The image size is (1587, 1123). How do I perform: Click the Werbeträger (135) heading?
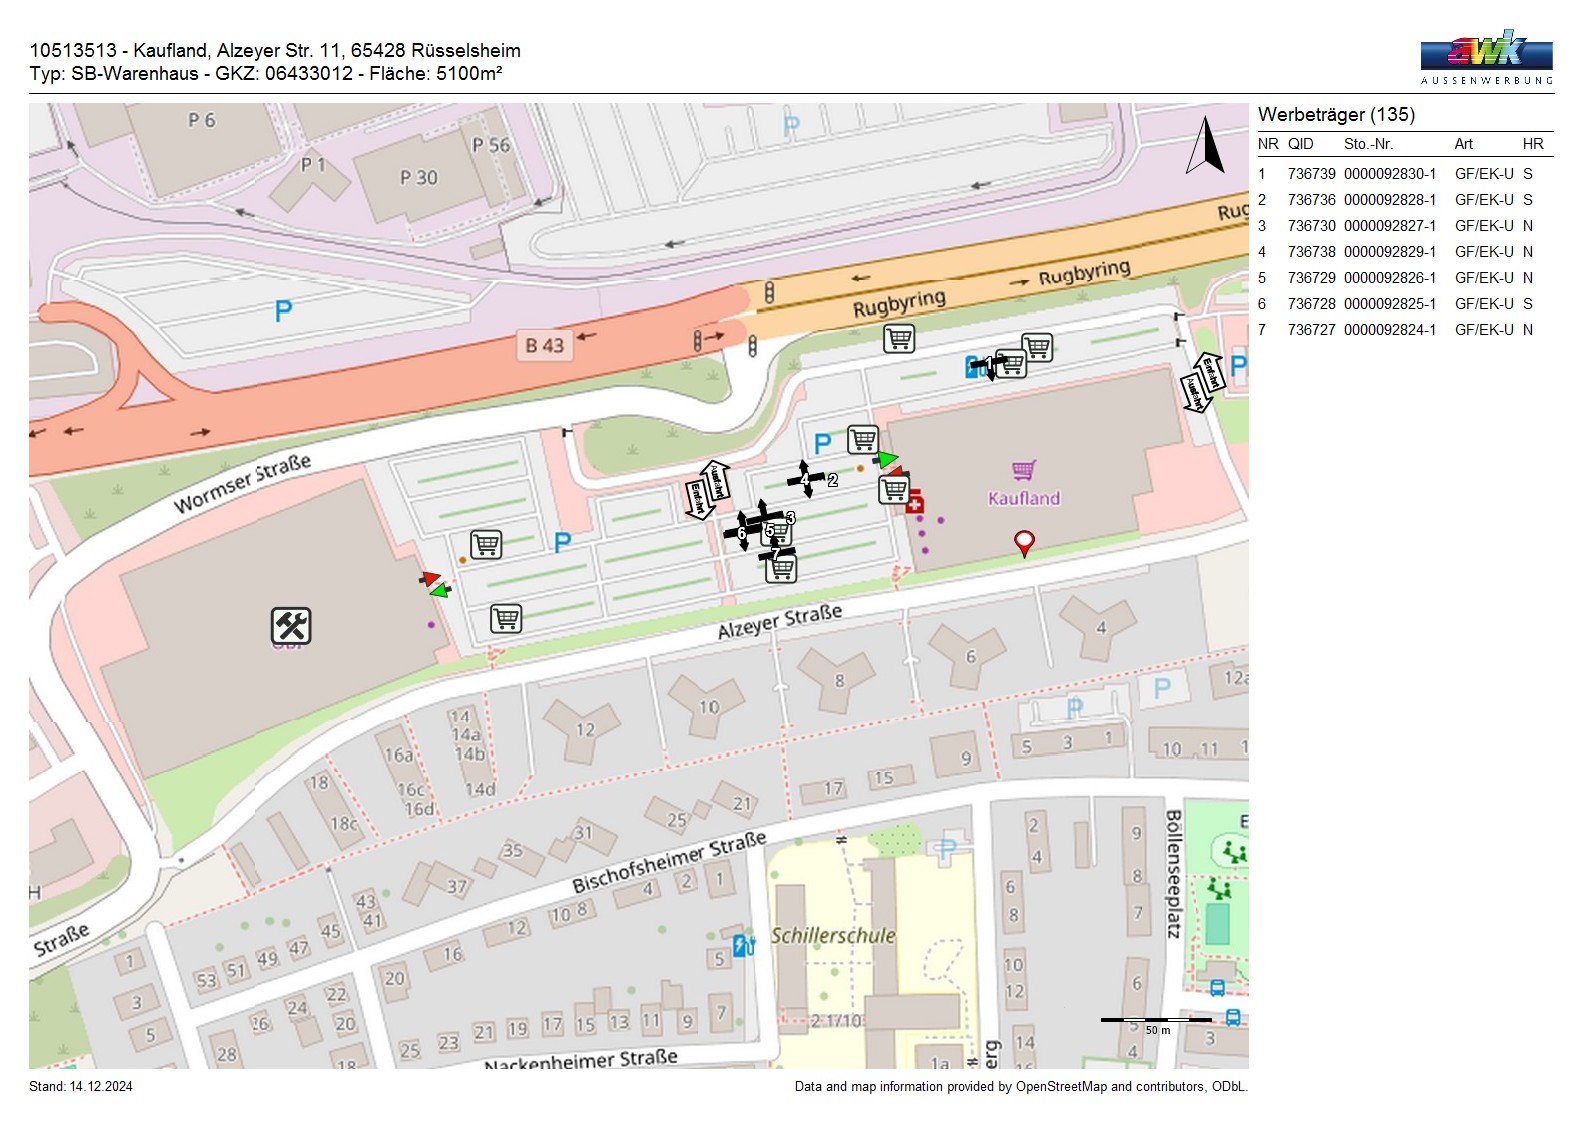[x=1336, y=115]
